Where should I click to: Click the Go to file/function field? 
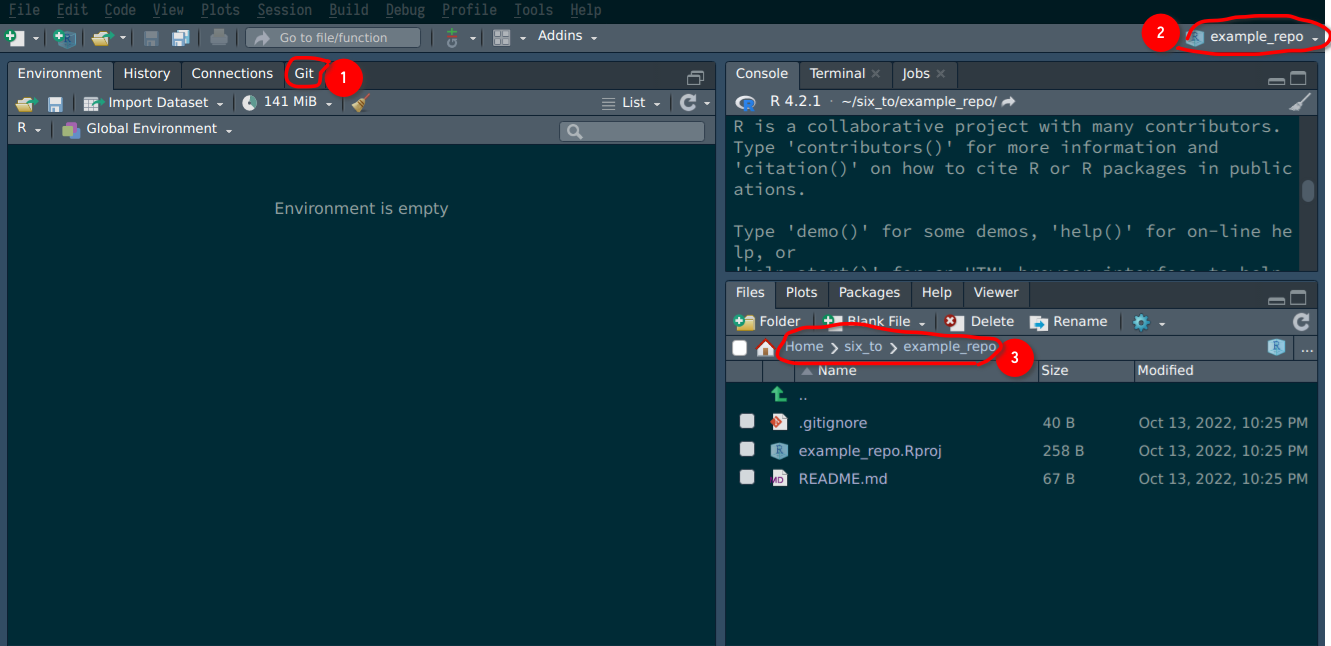tap(333, 38)
